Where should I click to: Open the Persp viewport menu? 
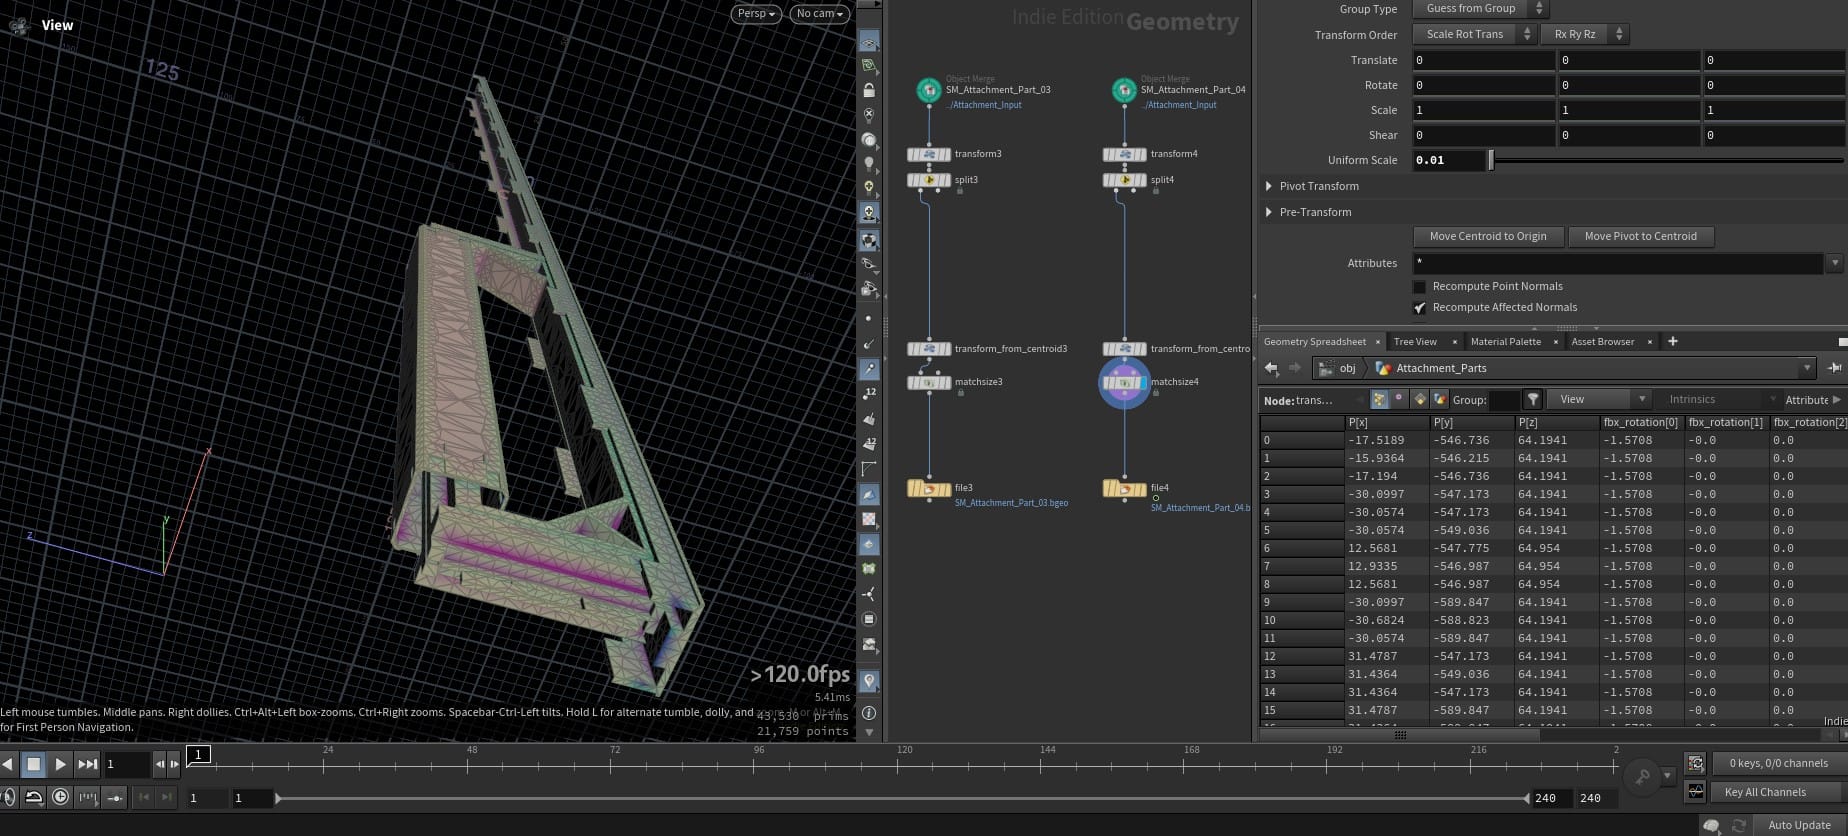[756, 14]
